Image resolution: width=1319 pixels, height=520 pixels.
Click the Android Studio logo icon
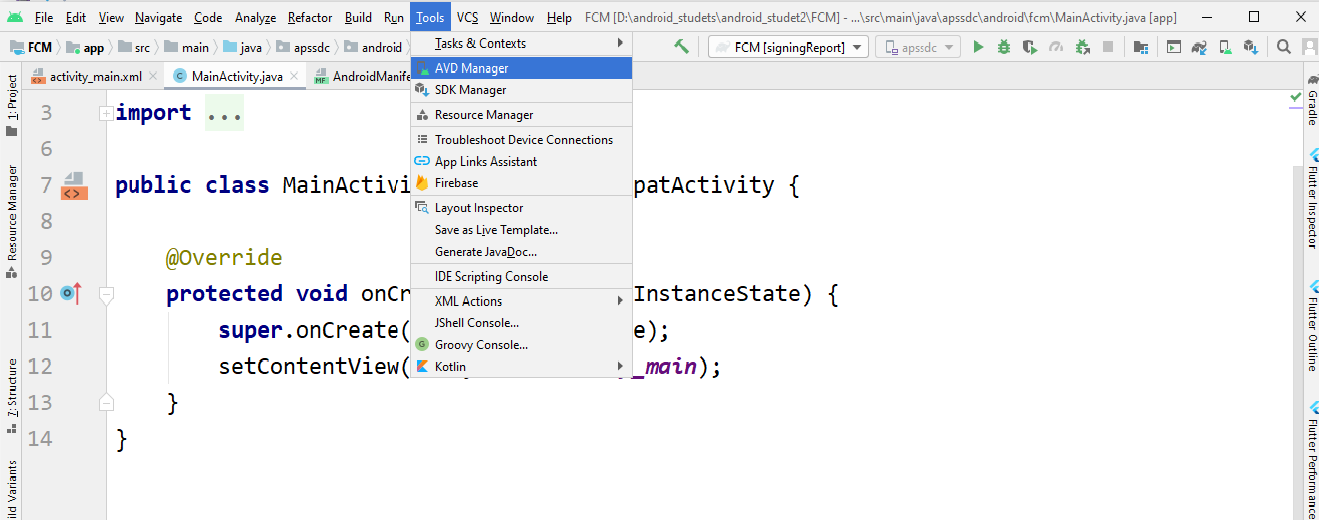[15, 17]
